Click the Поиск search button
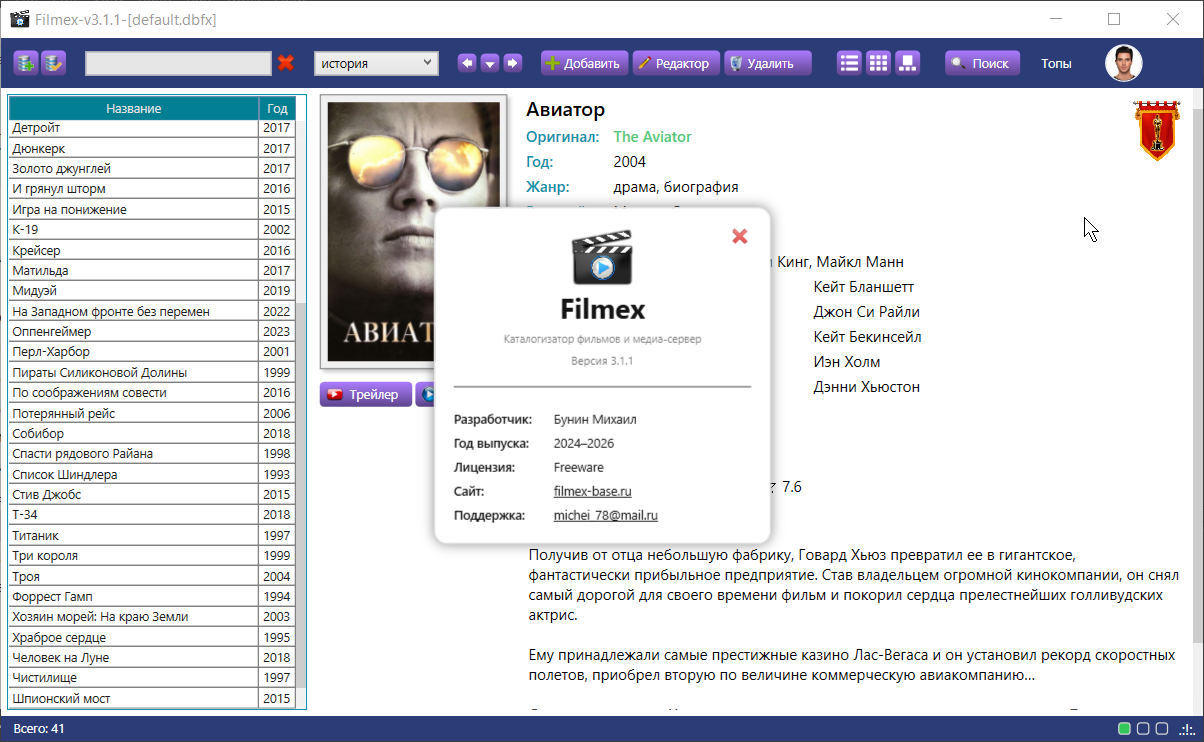1204x742 pixels. coord(982,63)
